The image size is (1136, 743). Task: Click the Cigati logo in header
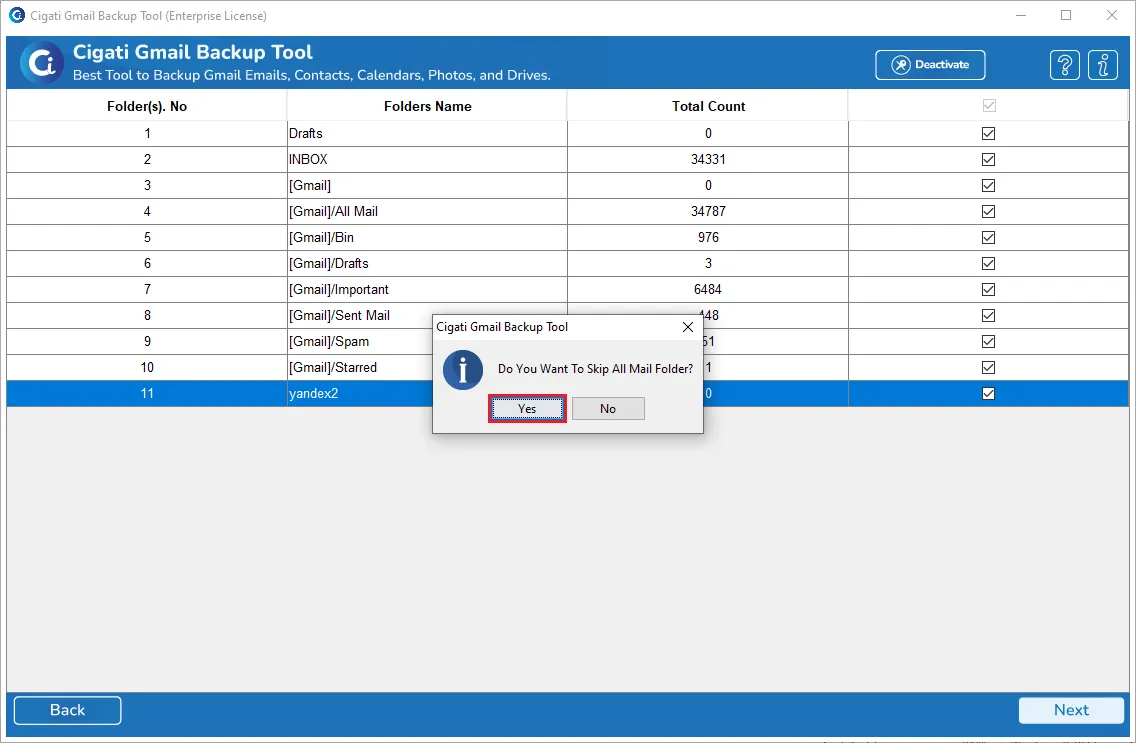41,63
